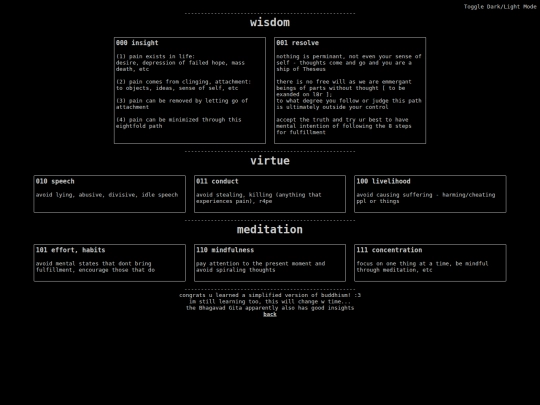Click the 'meditation' section heading
Image resolution: width=540 pixels, height=405 pixels.
tap(270, 229)
